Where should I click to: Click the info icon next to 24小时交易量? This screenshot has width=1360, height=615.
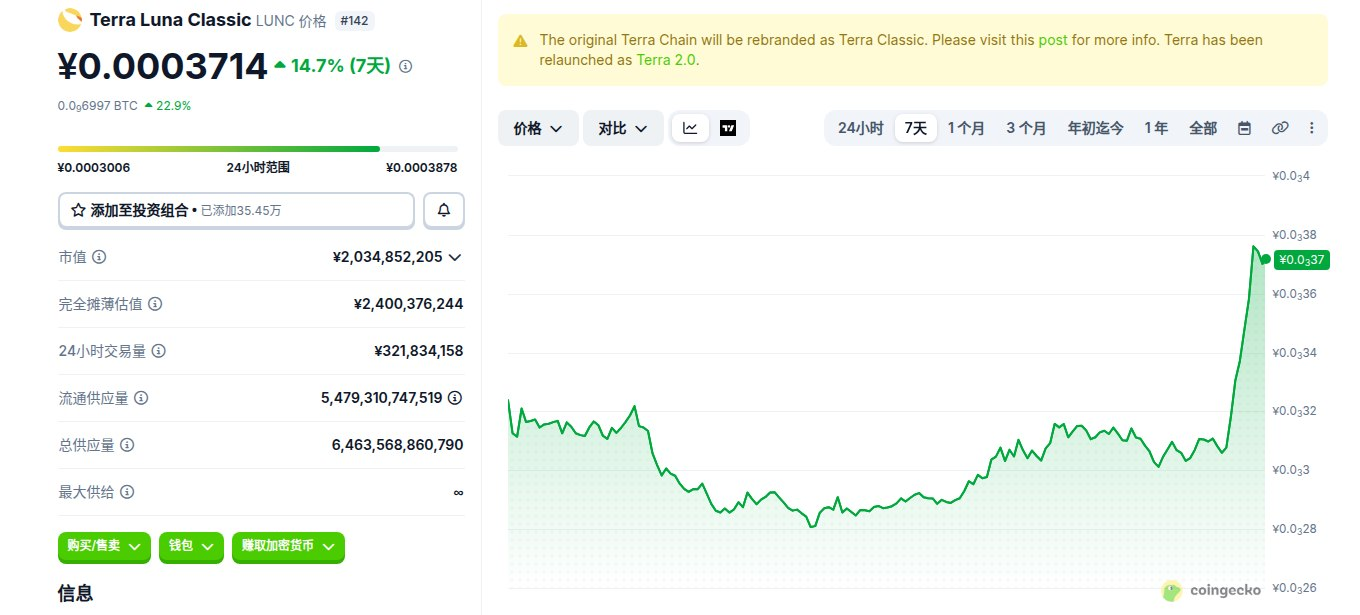(x=158, y=351)
